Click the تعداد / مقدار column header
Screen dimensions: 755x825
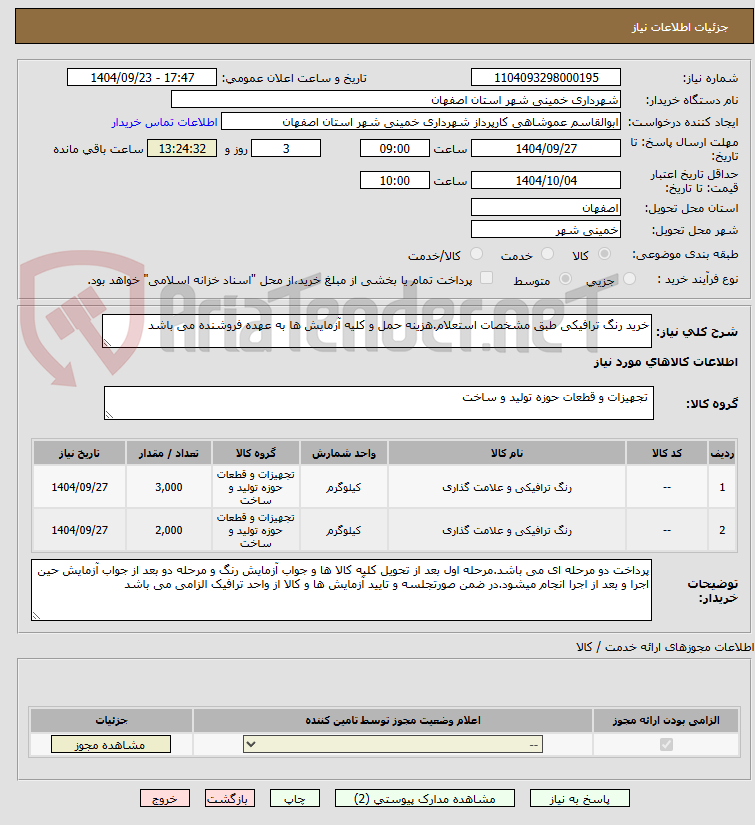[x=168, y=453]
